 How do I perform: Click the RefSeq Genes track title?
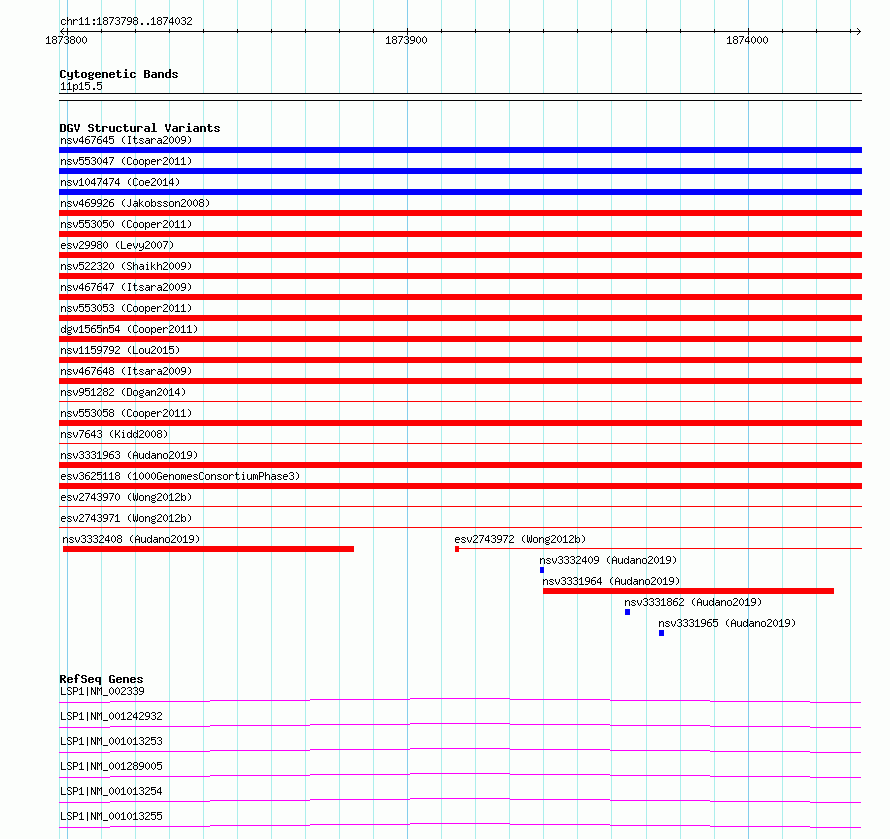(101, 679)
